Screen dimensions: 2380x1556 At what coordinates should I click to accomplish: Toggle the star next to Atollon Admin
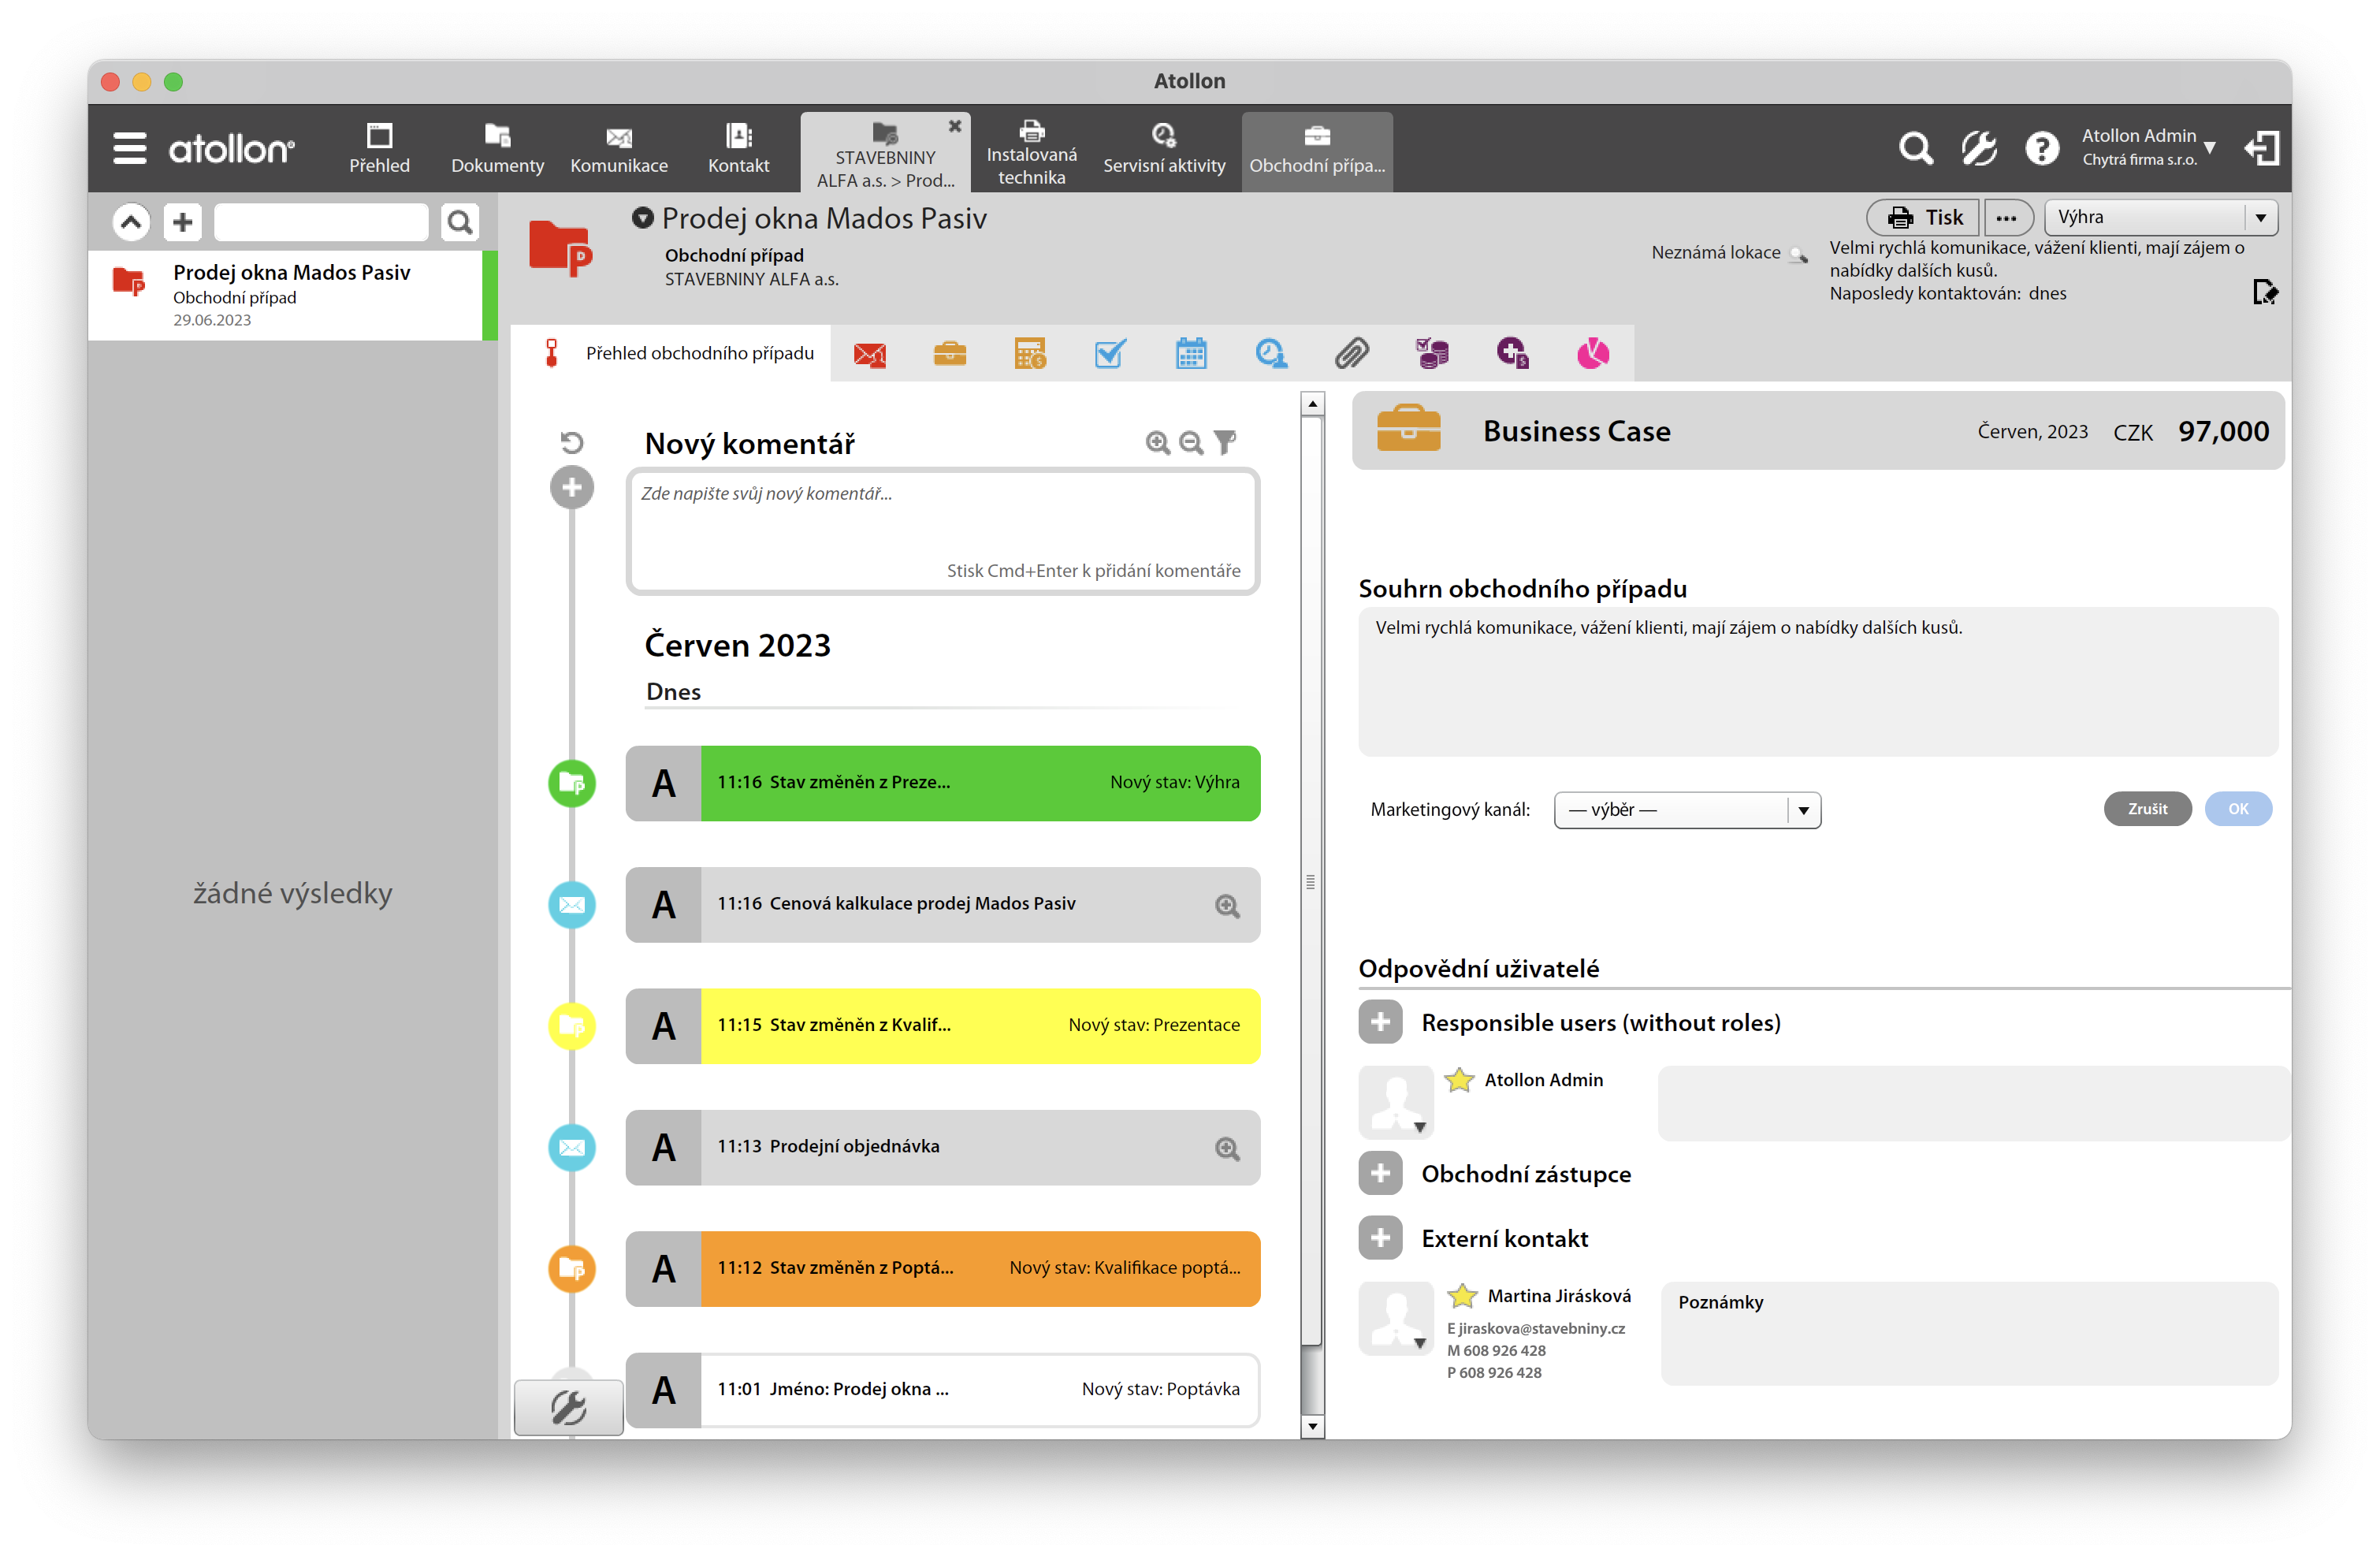1459,1080
